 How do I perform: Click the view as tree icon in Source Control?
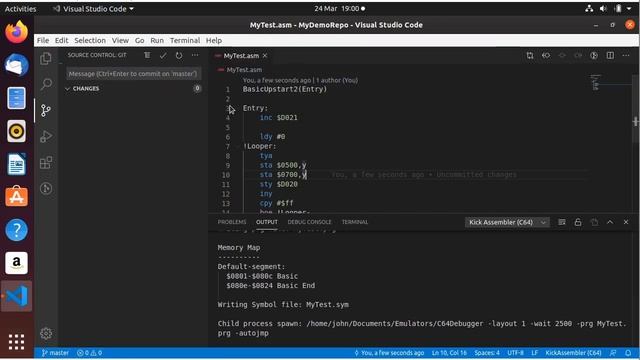tap(147, 55)
